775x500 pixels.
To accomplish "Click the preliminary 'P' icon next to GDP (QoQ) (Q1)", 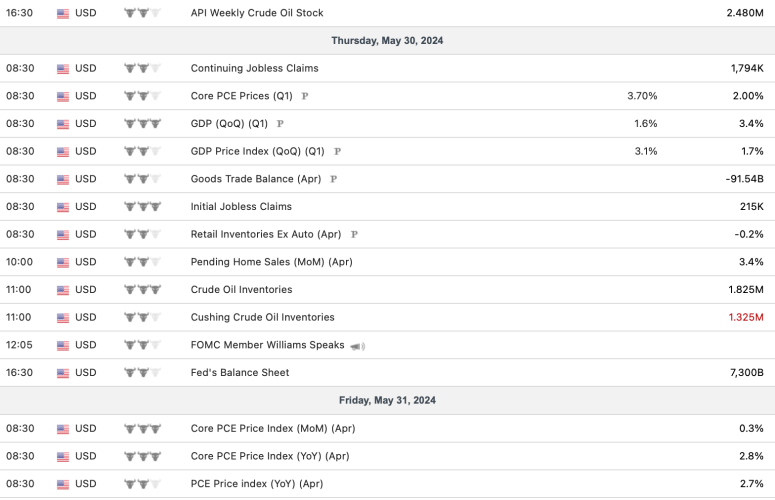I will coord(280,124).
